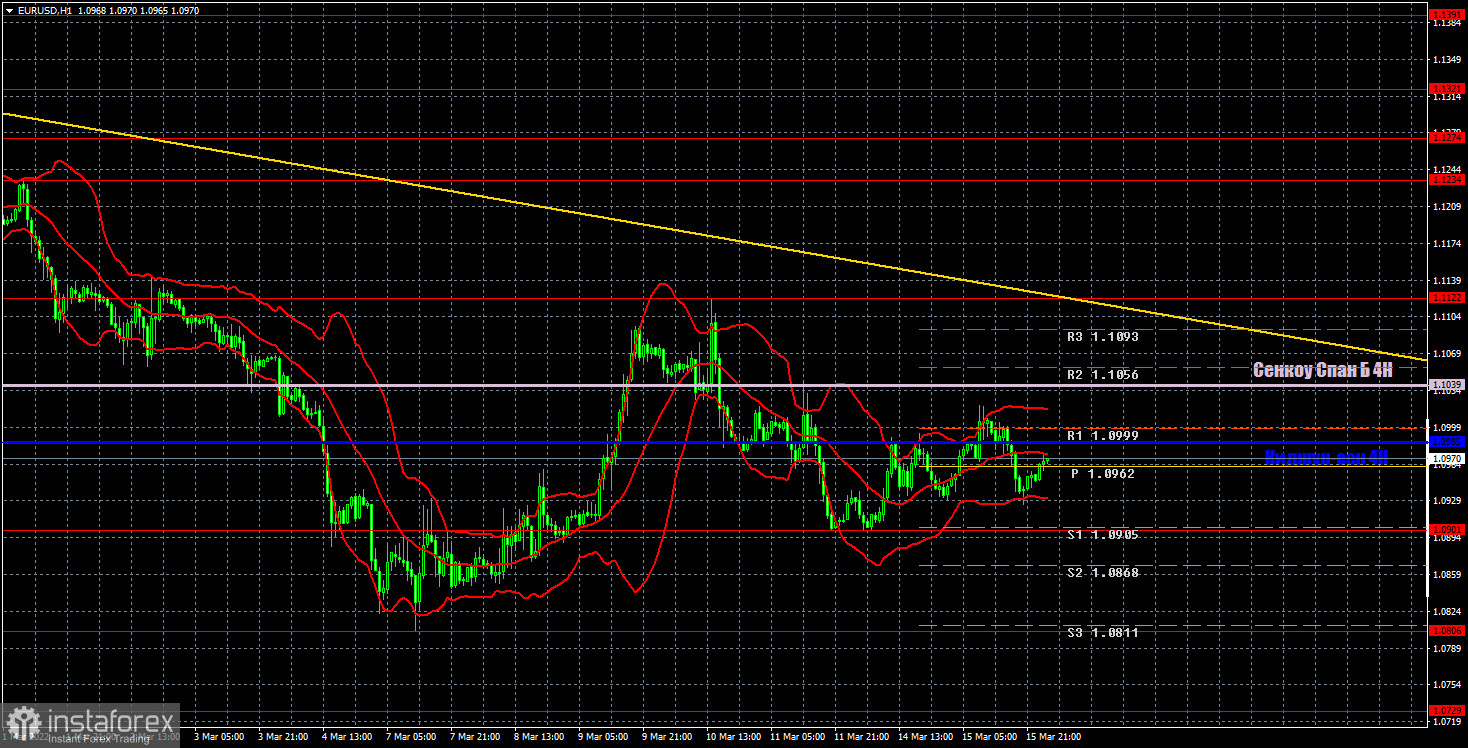Click the 1.0929 price axis value

[x=1448, y=500]
